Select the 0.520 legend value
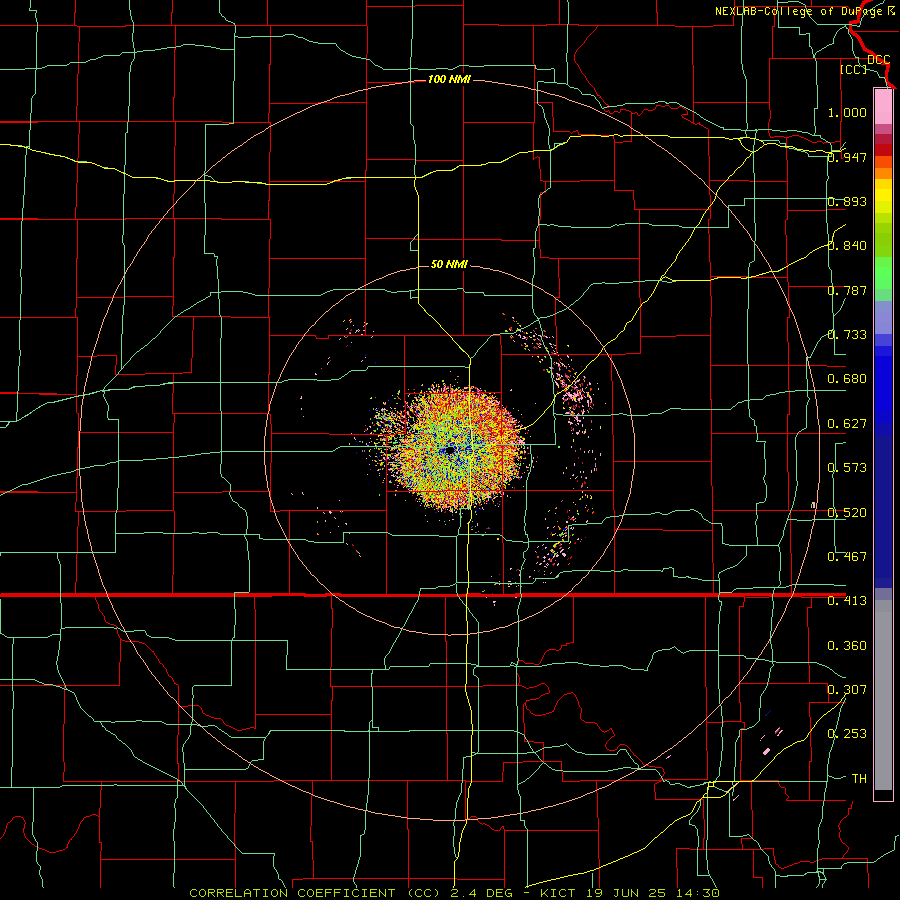This screenshot has width=900, height=900. point(847,513)
